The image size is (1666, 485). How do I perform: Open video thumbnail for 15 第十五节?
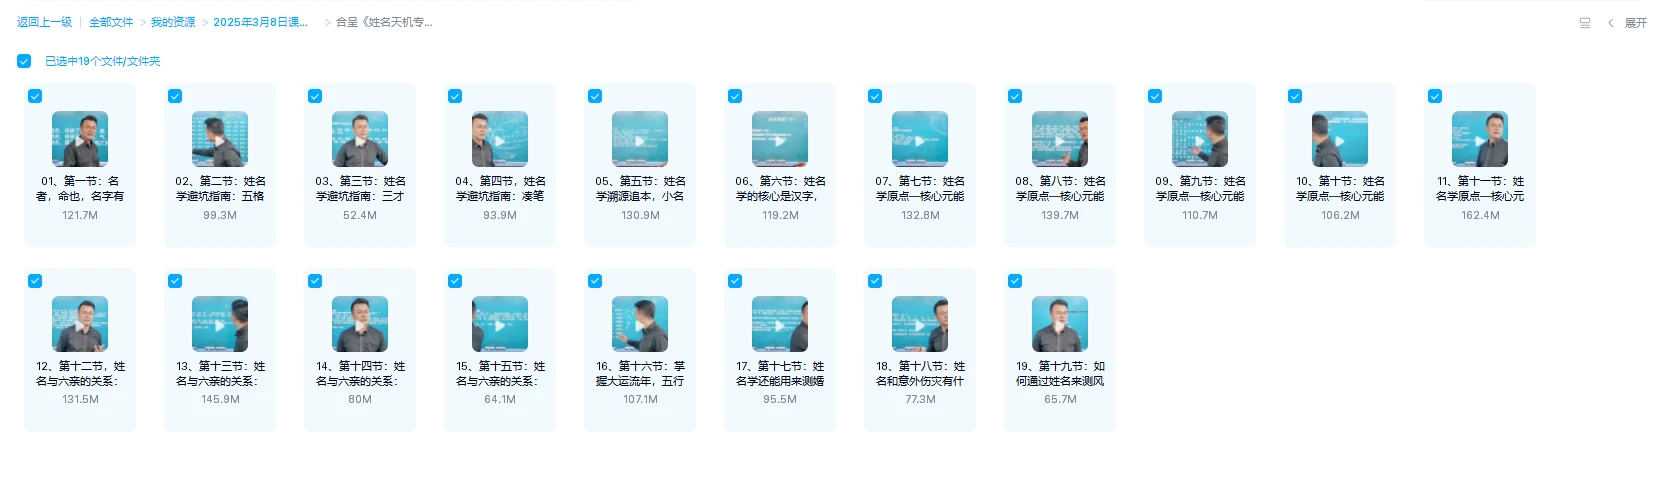click(x=500, y=324)
